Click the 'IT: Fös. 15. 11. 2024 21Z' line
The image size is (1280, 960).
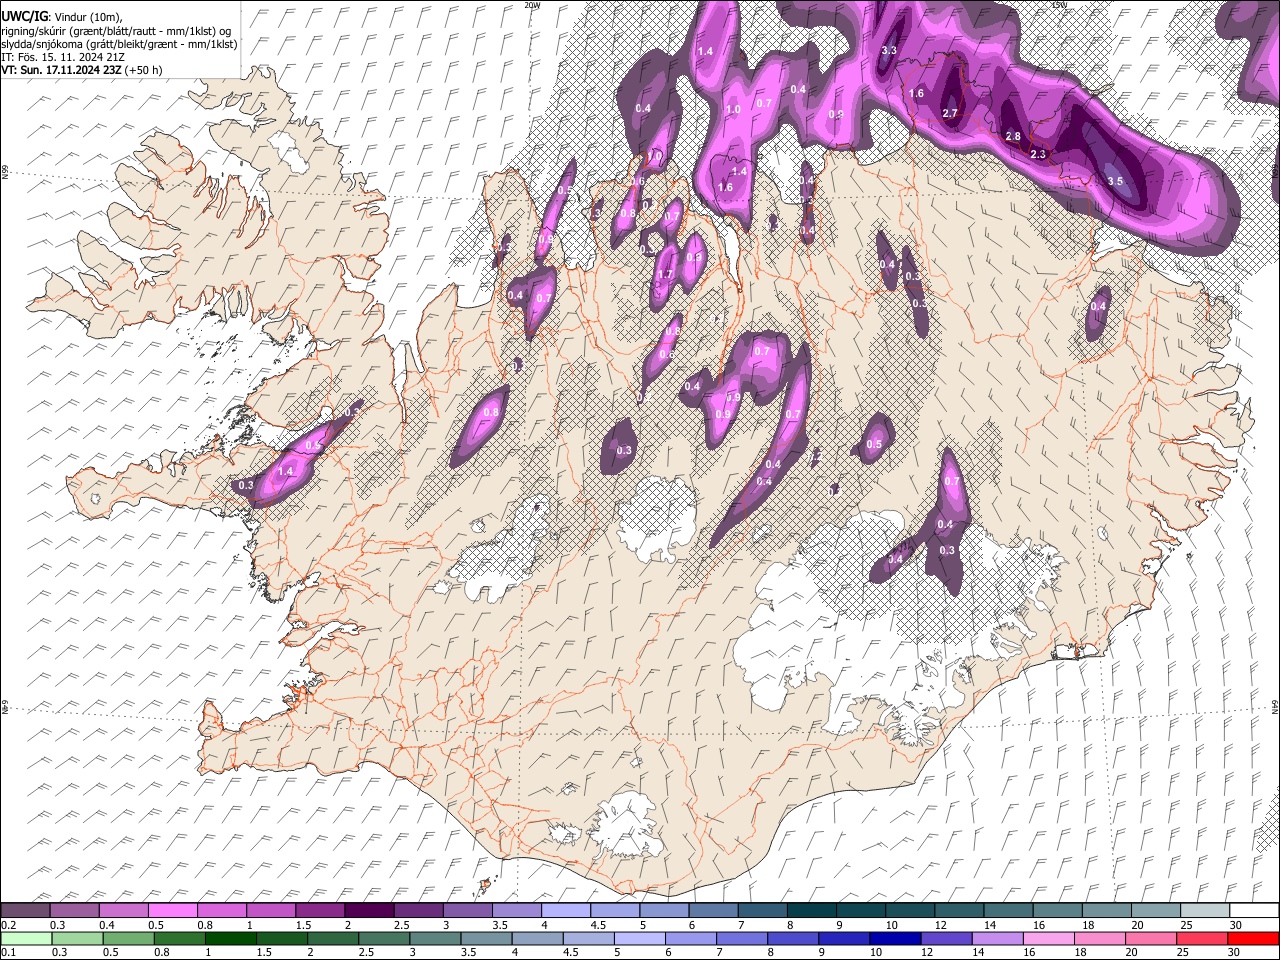63,57
